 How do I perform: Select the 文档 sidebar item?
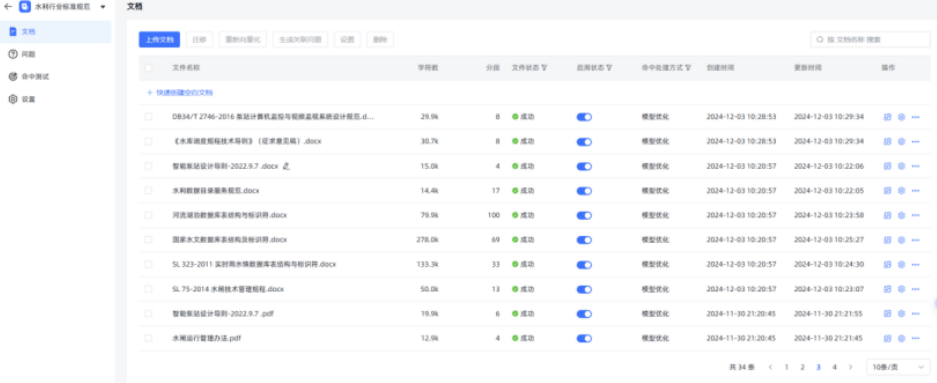coord(56,32)
